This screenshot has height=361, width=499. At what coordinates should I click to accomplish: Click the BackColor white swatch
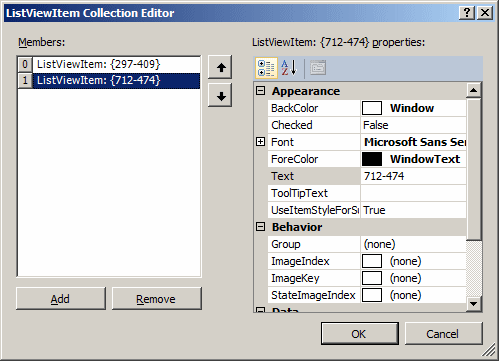click(372, 108)
